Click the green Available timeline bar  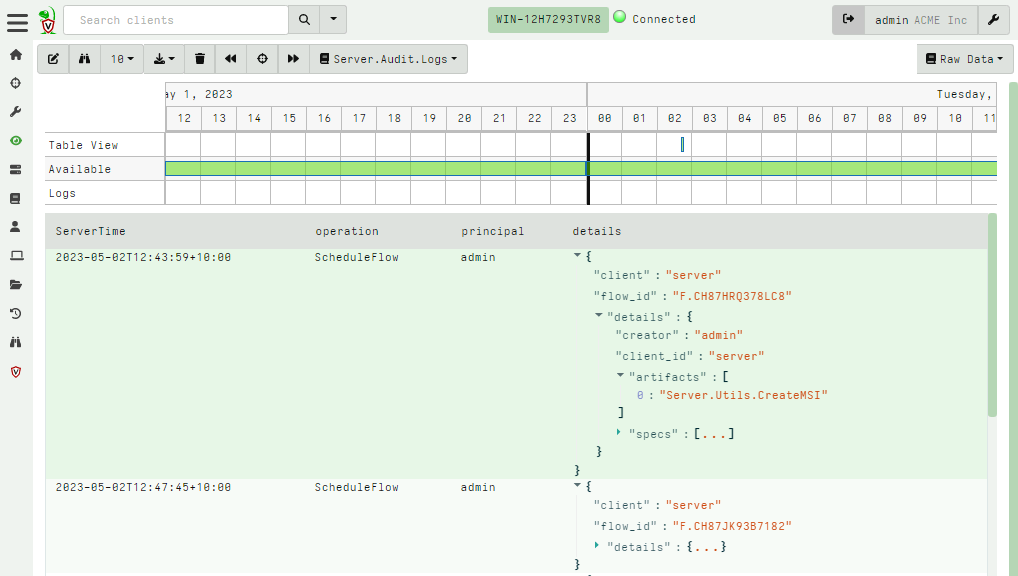pyautogui.click(x=581, y=169)
